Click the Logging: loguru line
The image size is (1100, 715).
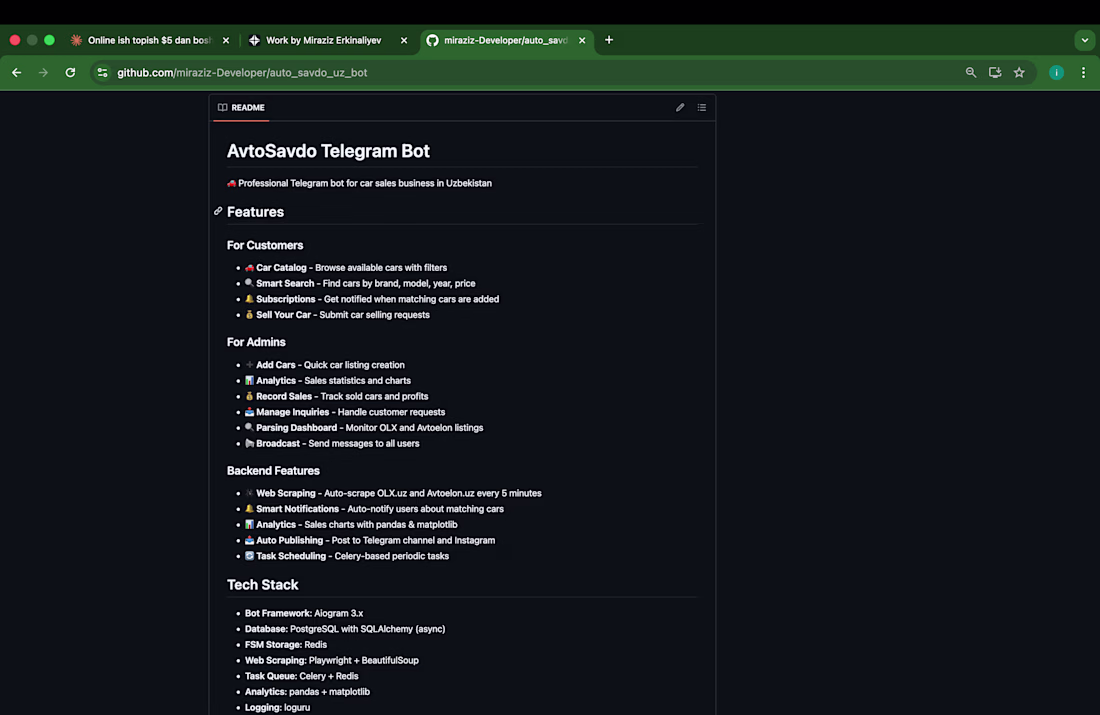coord(277,707)
